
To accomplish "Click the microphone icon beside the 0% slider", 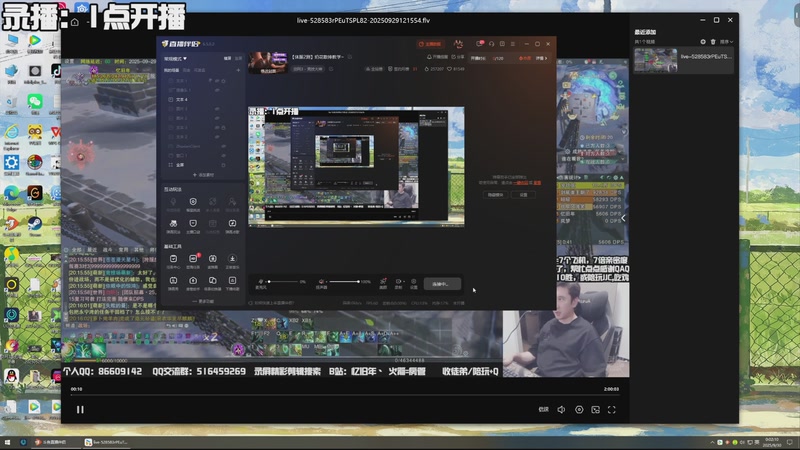I will click(x=261, y=282).
